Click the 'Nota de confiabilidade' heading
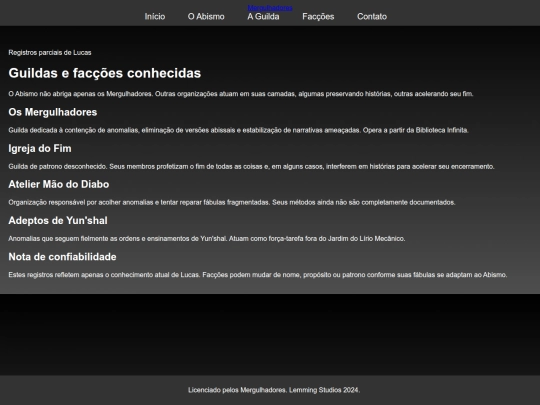Image resolution: width=540 pixels, height=405 pixels. click(62, 257)
